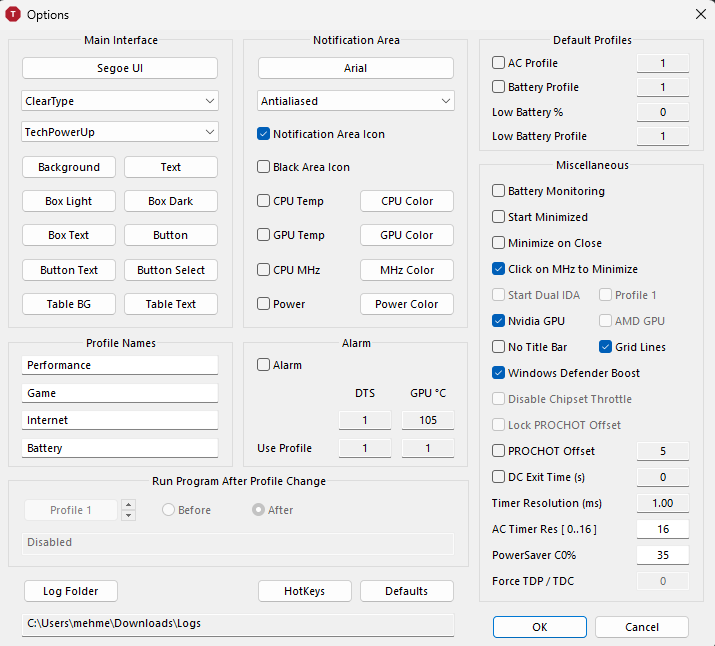Pick the Background color button

pyautogui.click(x=69, y=167)
